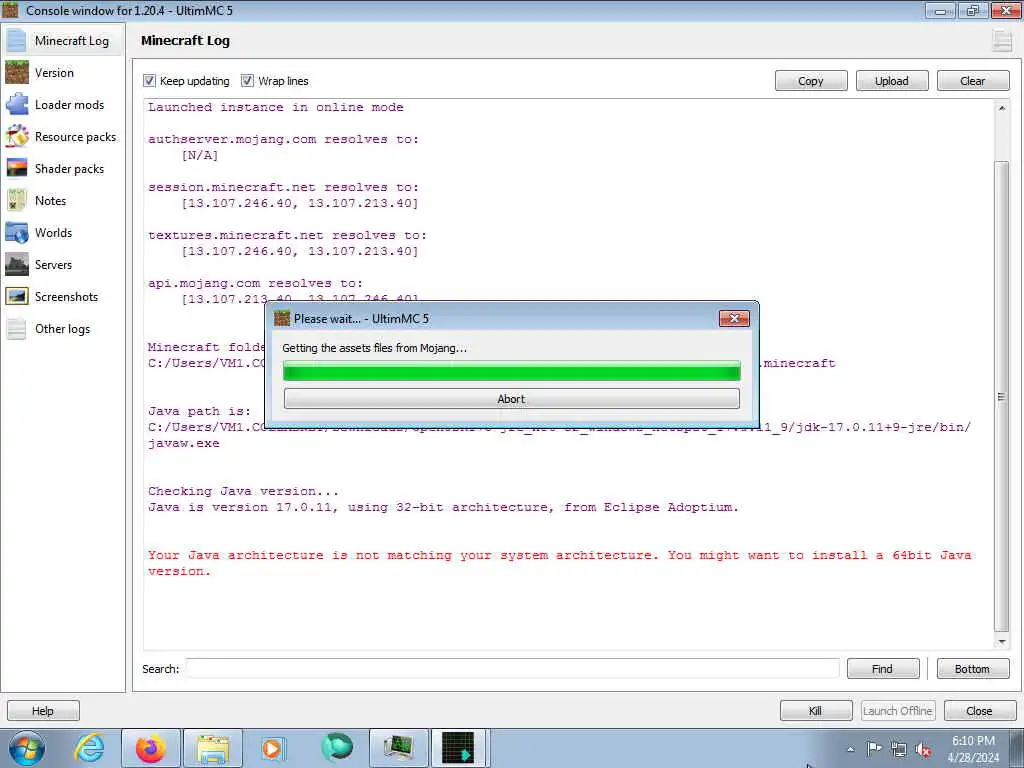Click the 'Java path is:' log line

(x=199, y=411)
